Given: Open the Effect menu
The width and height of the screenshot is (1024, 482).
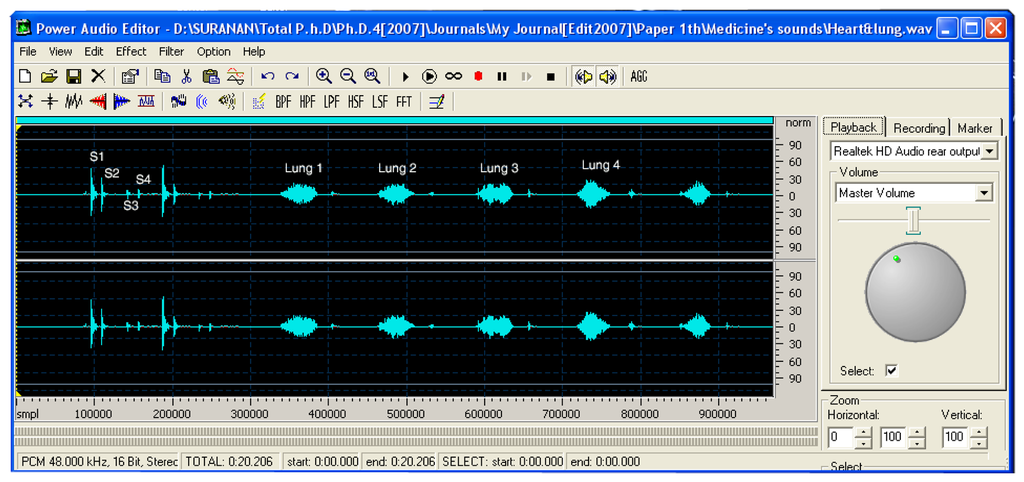Looking at the screenshot, I should point(131,52).
